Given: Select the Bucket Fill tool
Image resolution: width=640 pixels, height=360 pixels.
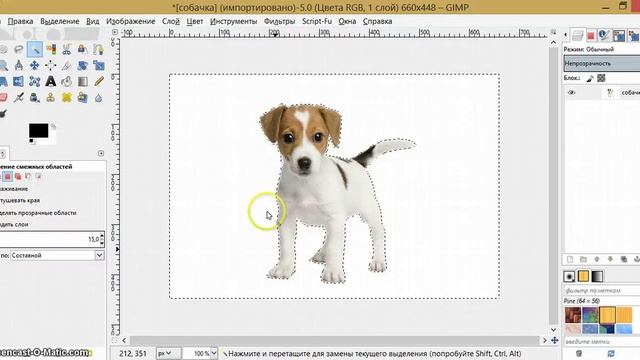Looking at the screenshot, I should tap(67, 81).
